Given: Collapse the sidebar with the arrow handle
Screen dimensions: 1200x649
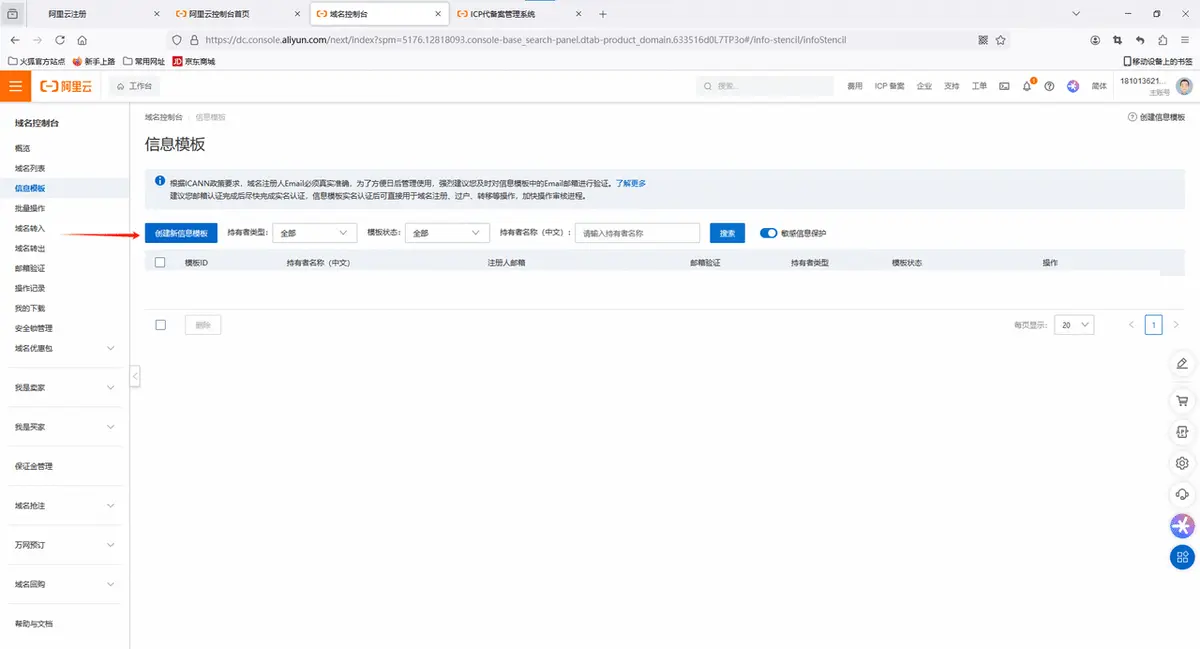Looking at the screenshot, I should pos(134,376).
